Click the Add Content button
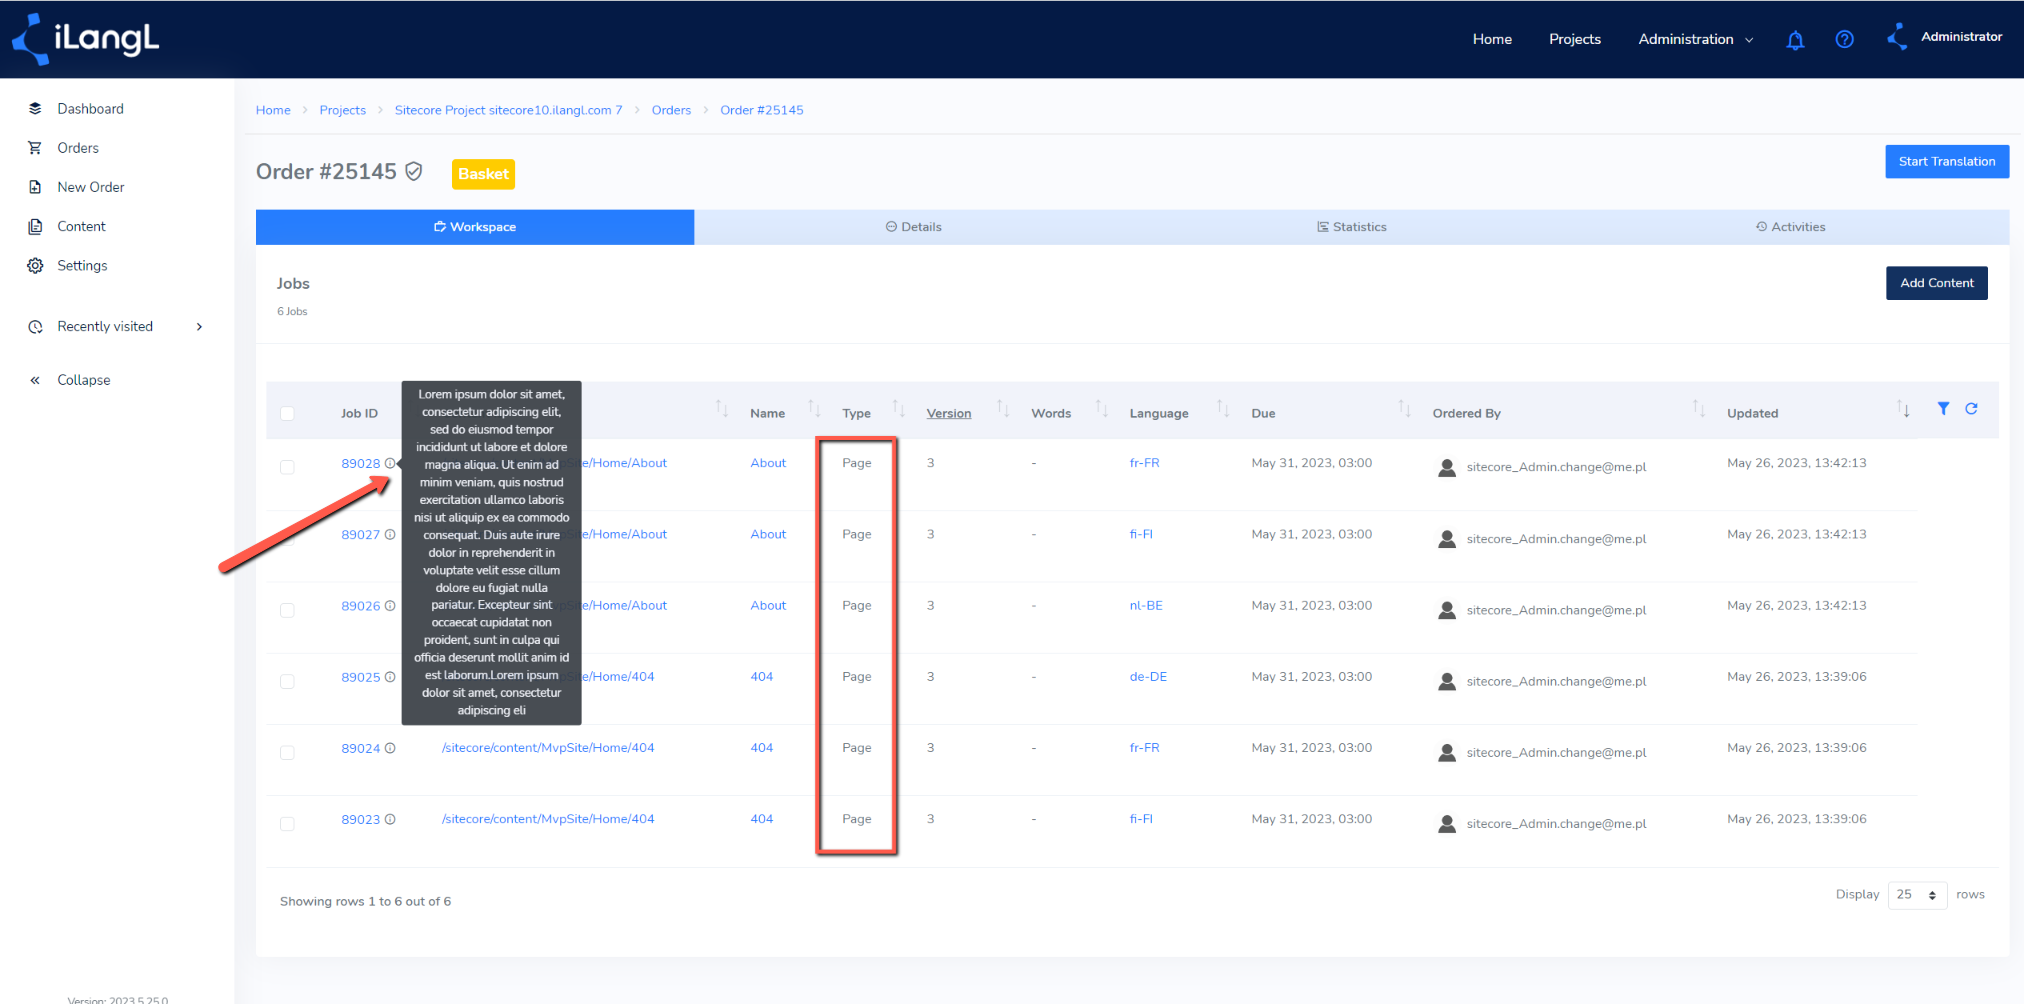This screenshot has height=1004, width=2024. [x=1937, y=283]
